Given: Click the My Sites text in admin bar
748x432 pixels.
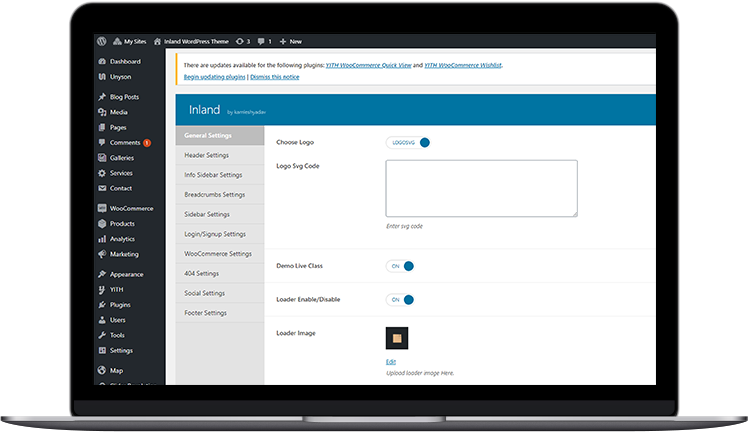Looking at the screenshot, I should click(x=135, y=41).
